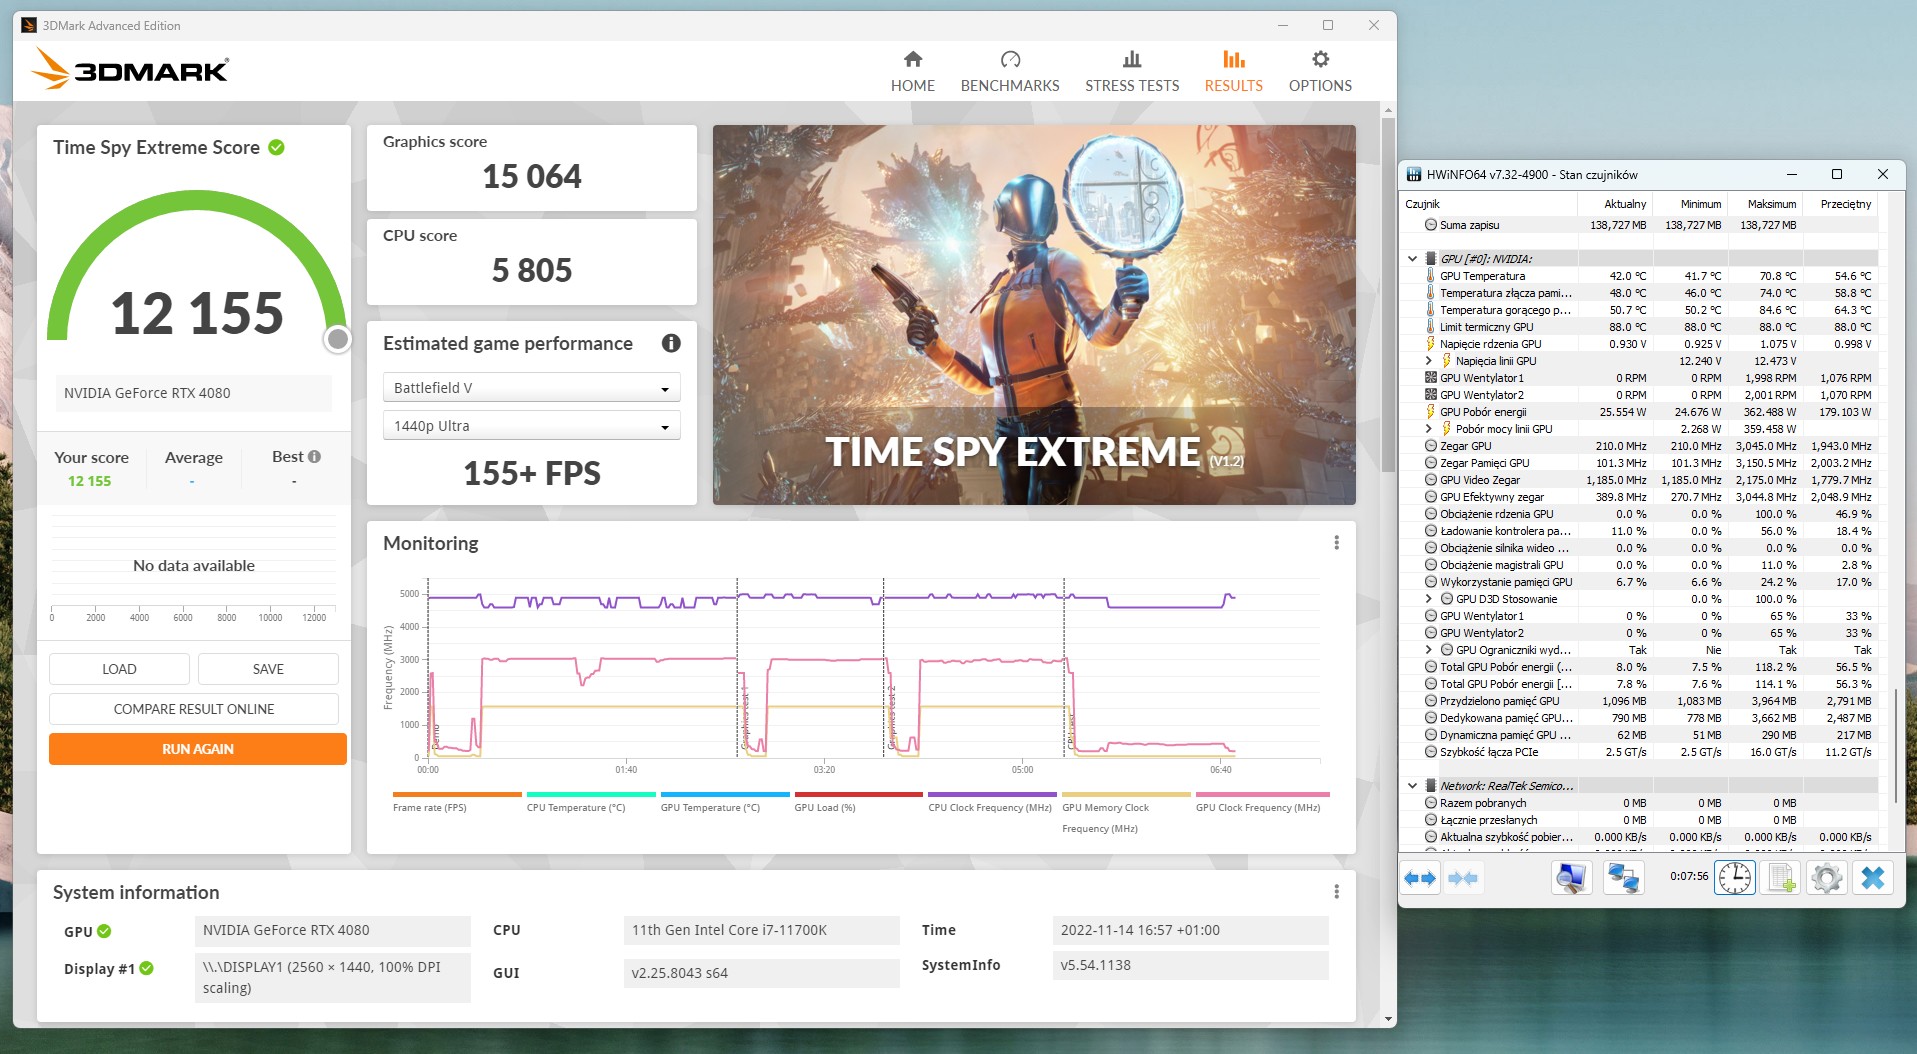Open 3DMark Options via the gear icon

1318,70
